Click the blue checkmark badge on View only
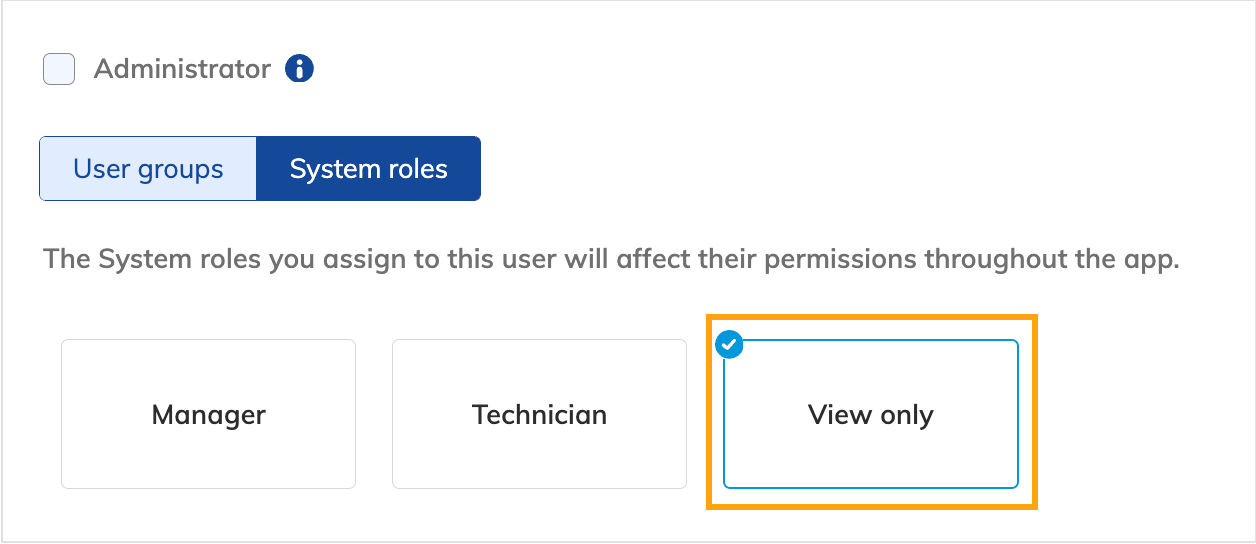The height and width of the screenshot is (544, 1256). point(731,345)
